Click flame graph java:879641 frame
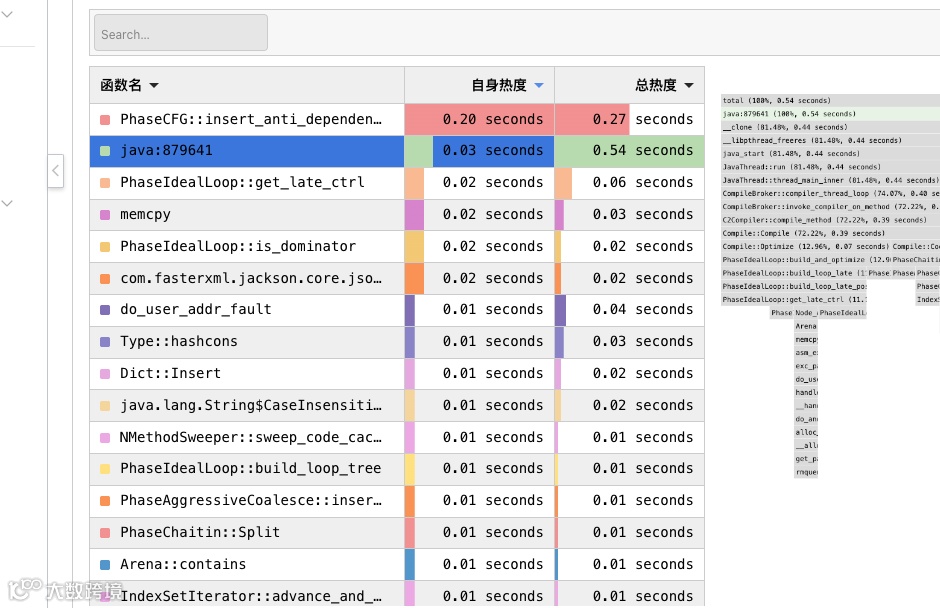Image resolution: width=940 pixels, height=608 pixels. coord(830,114)
